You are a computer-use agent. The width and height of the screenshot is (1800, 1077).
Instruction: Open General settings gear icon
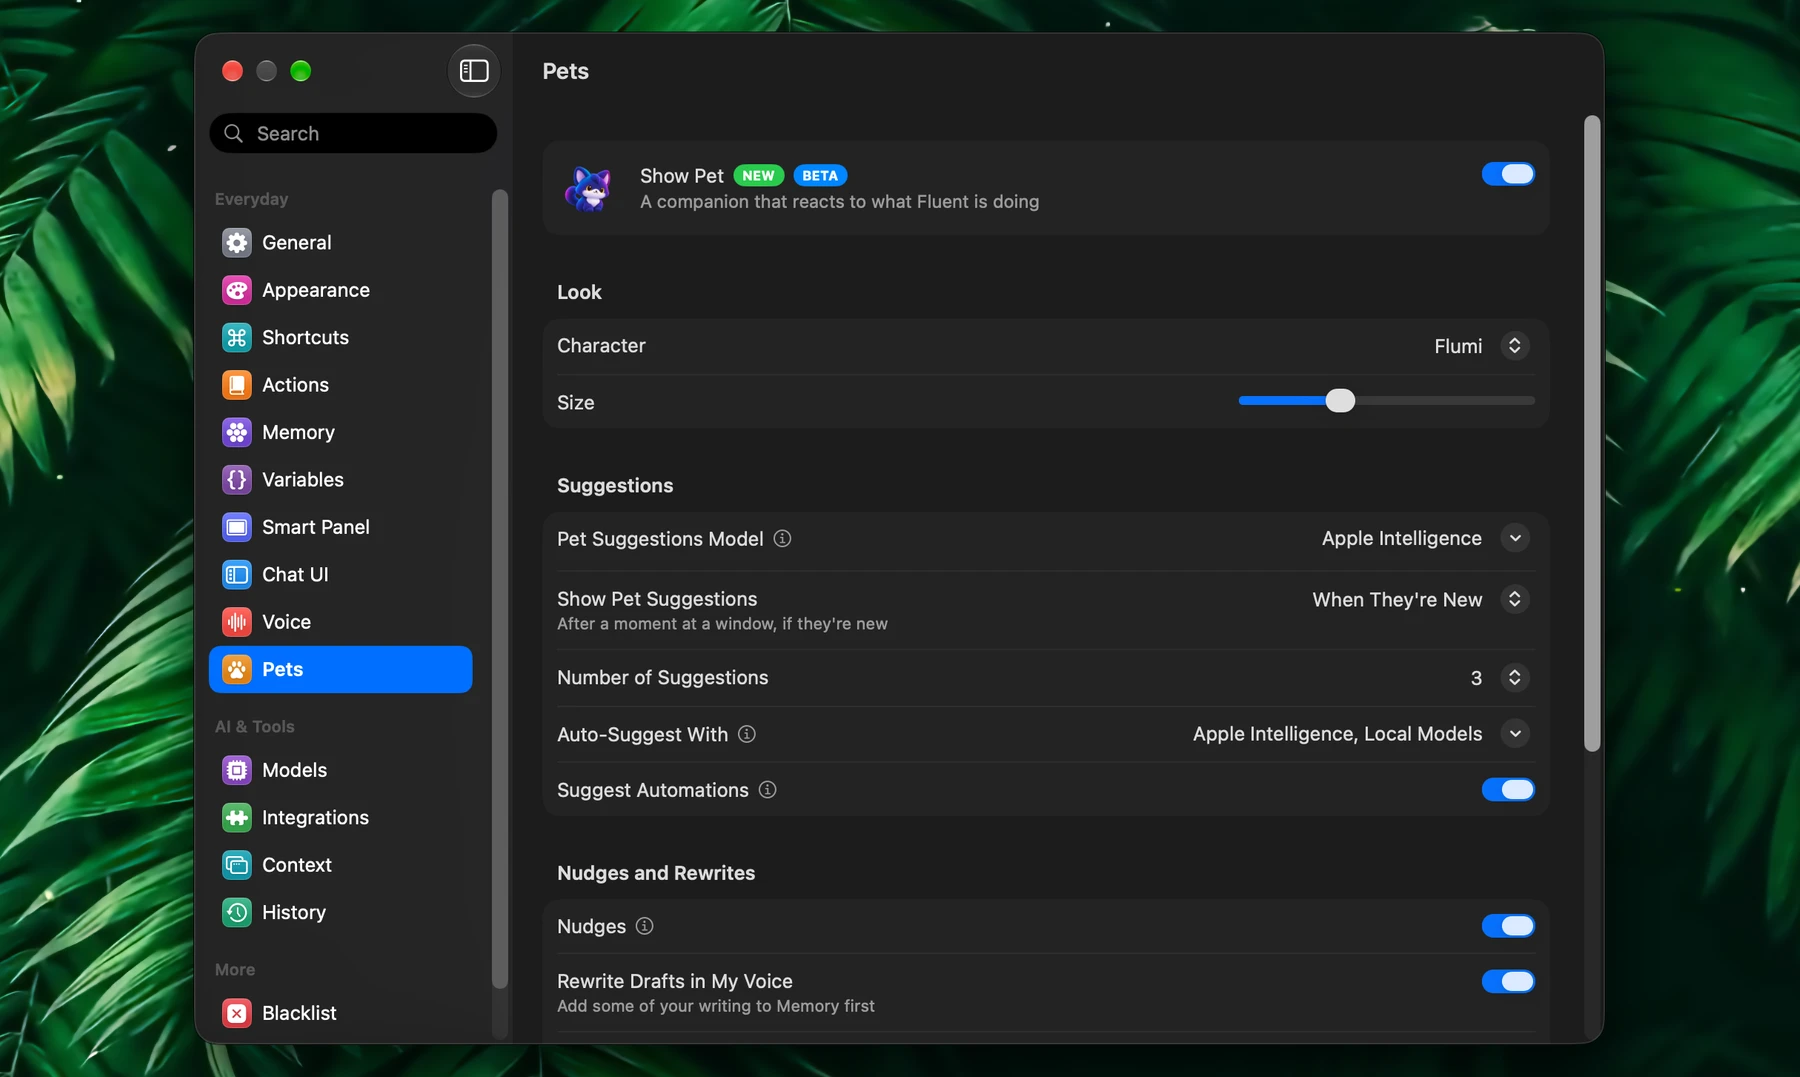(x=237, y=243)
